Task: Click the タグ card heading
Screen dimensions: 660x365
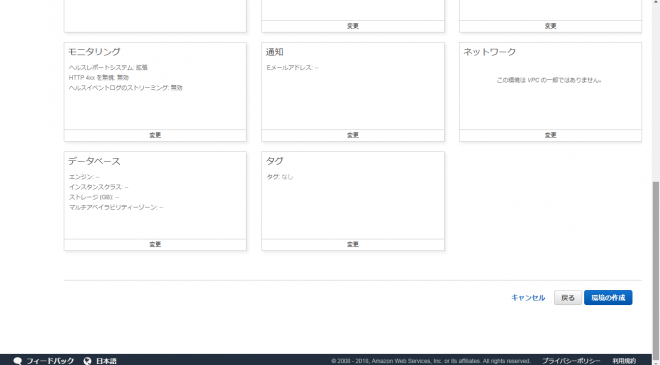Action: pos(274,161)
